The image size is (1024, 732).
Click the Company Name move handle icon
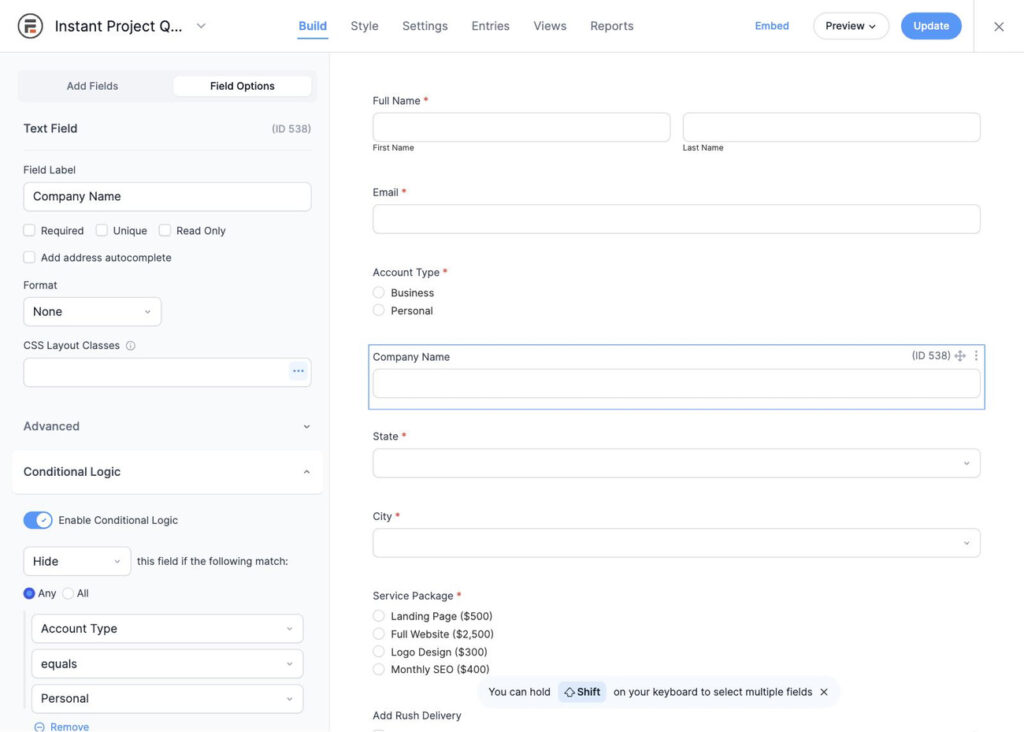coord(959,356)
